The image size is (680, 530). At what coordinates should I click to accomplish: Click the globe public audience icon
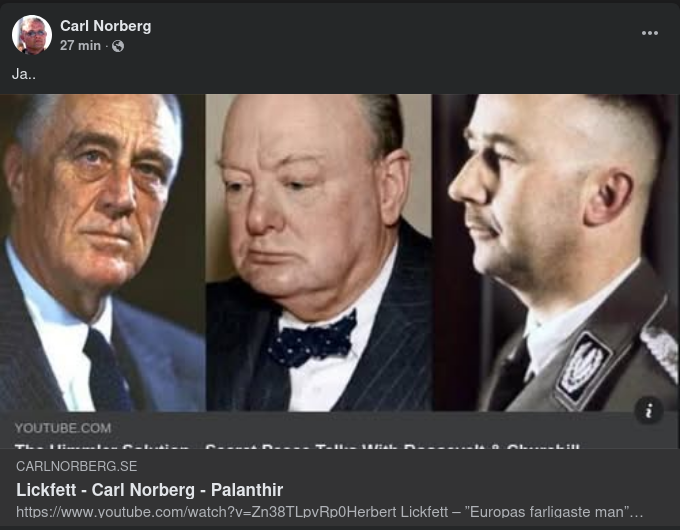click(118, 46)
